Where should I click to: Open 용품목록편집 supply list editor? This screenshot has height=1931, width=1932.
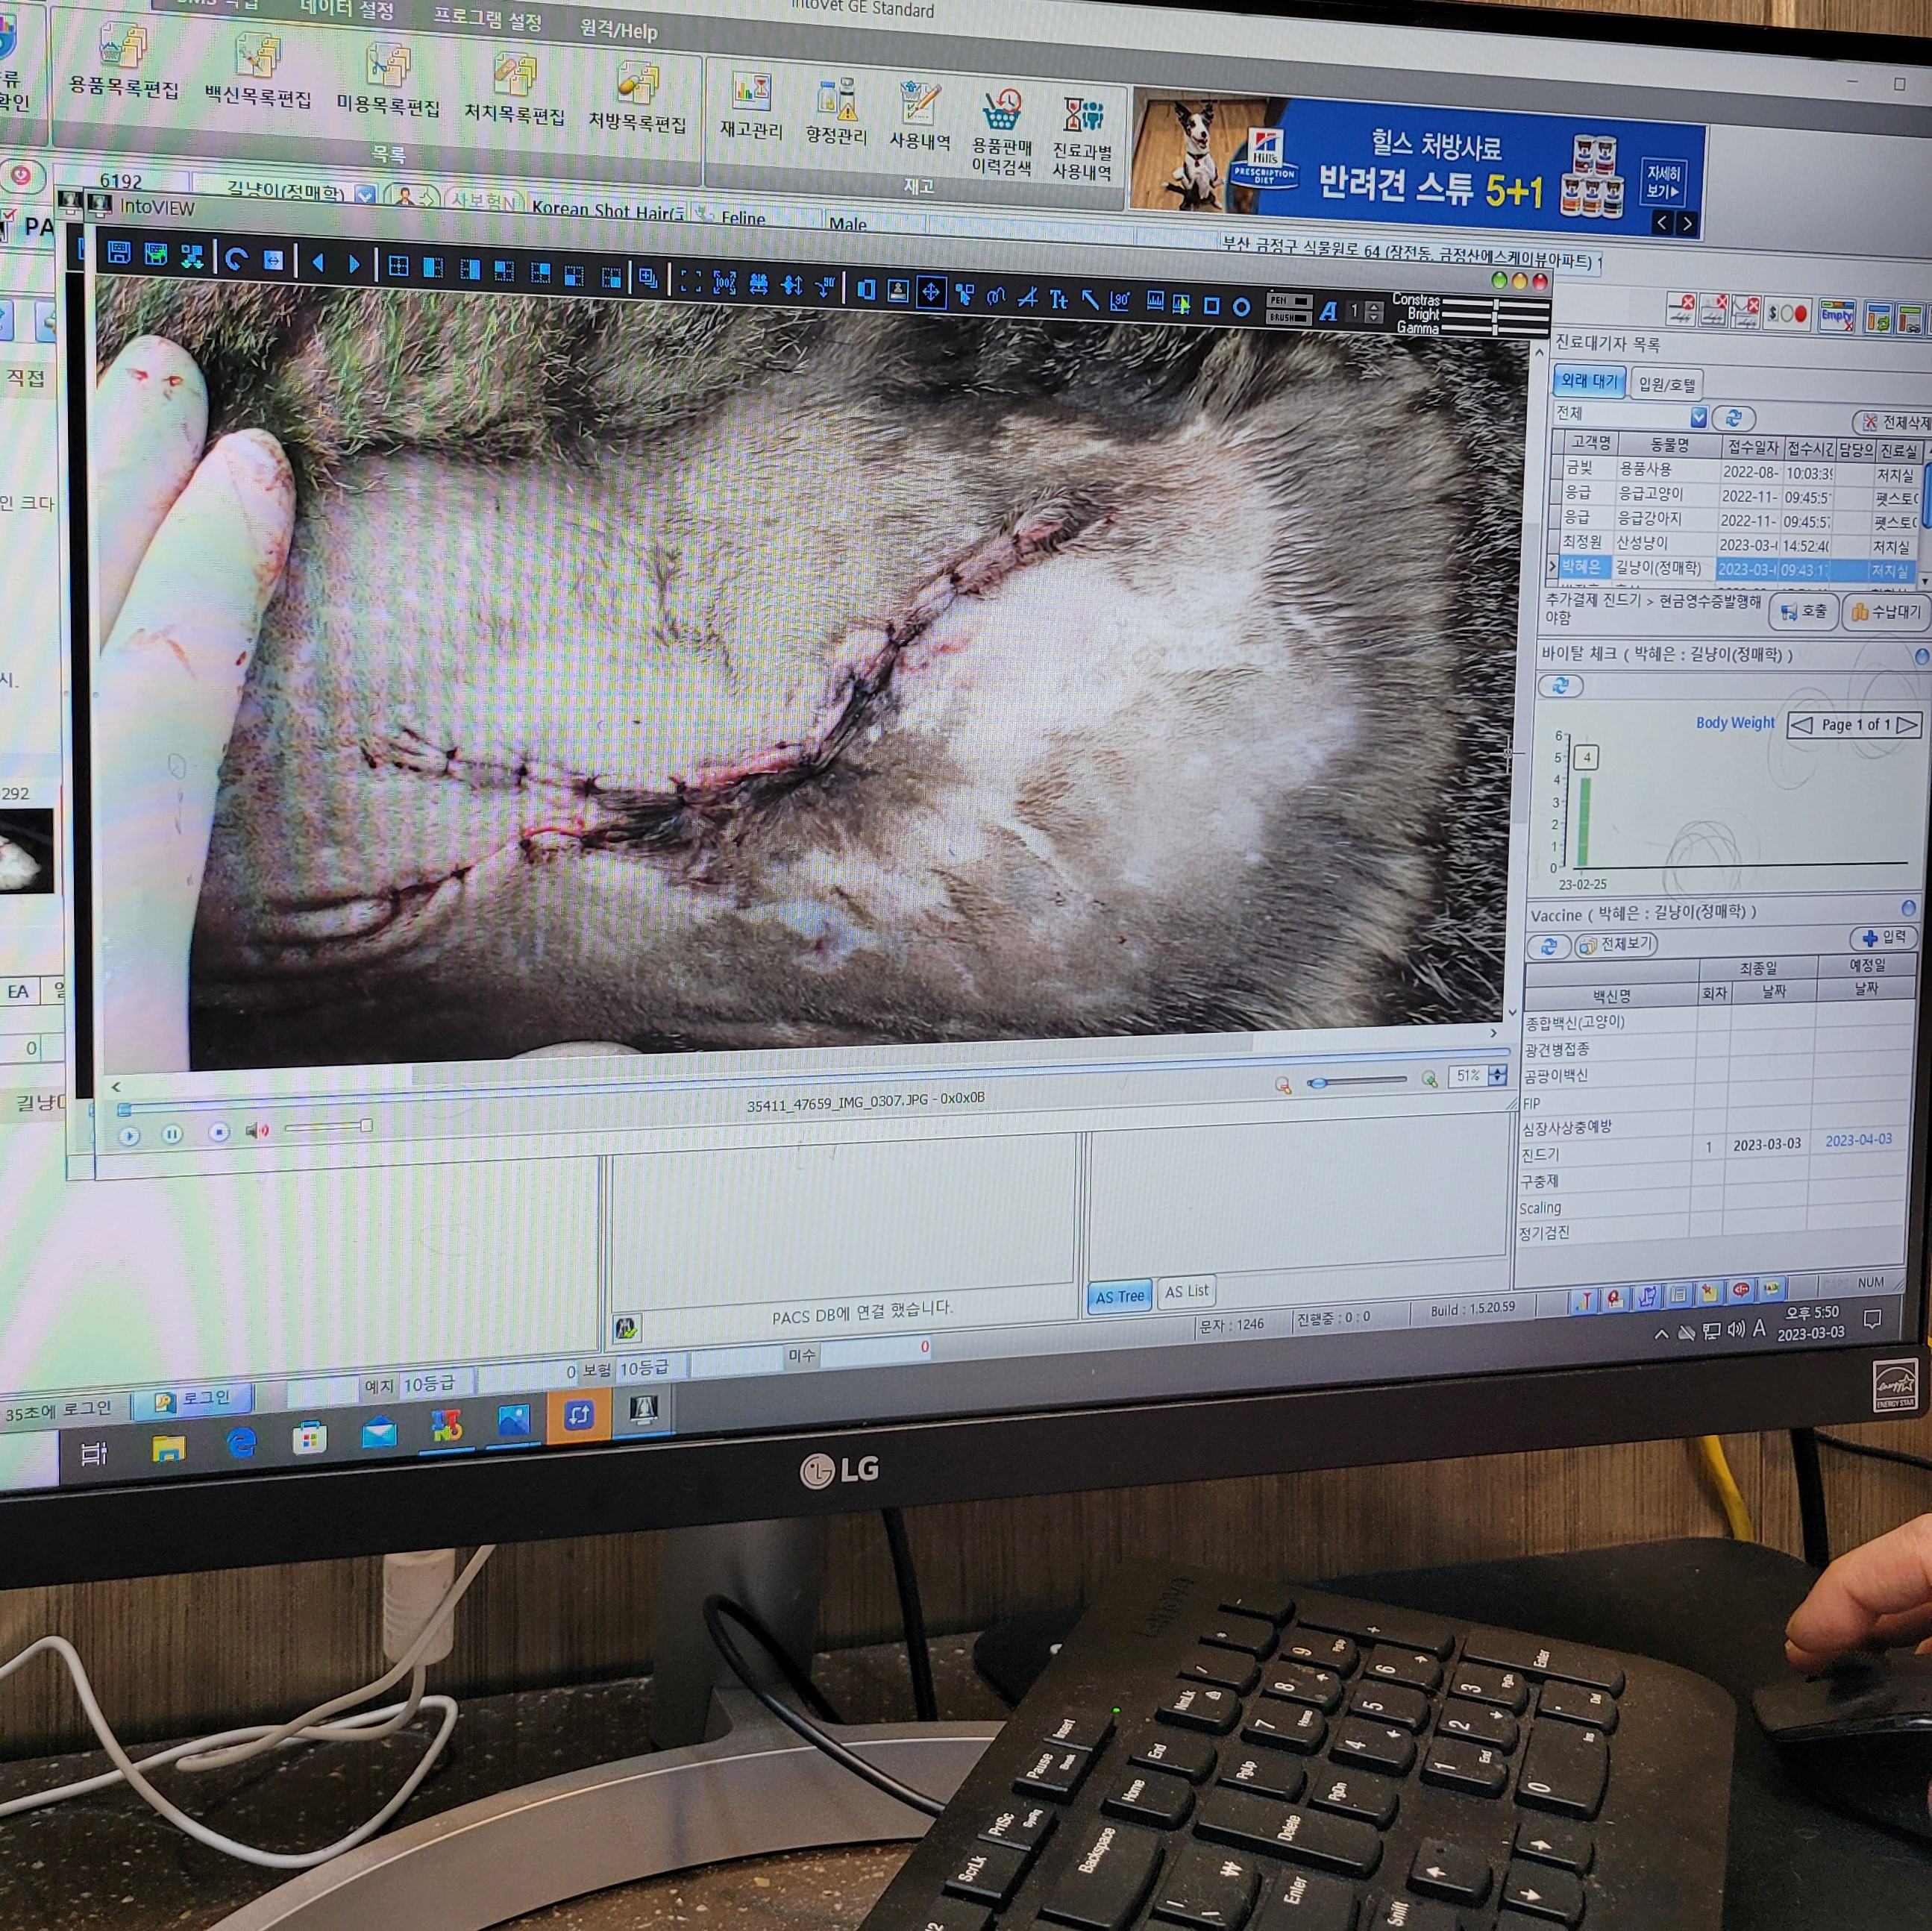123,62
